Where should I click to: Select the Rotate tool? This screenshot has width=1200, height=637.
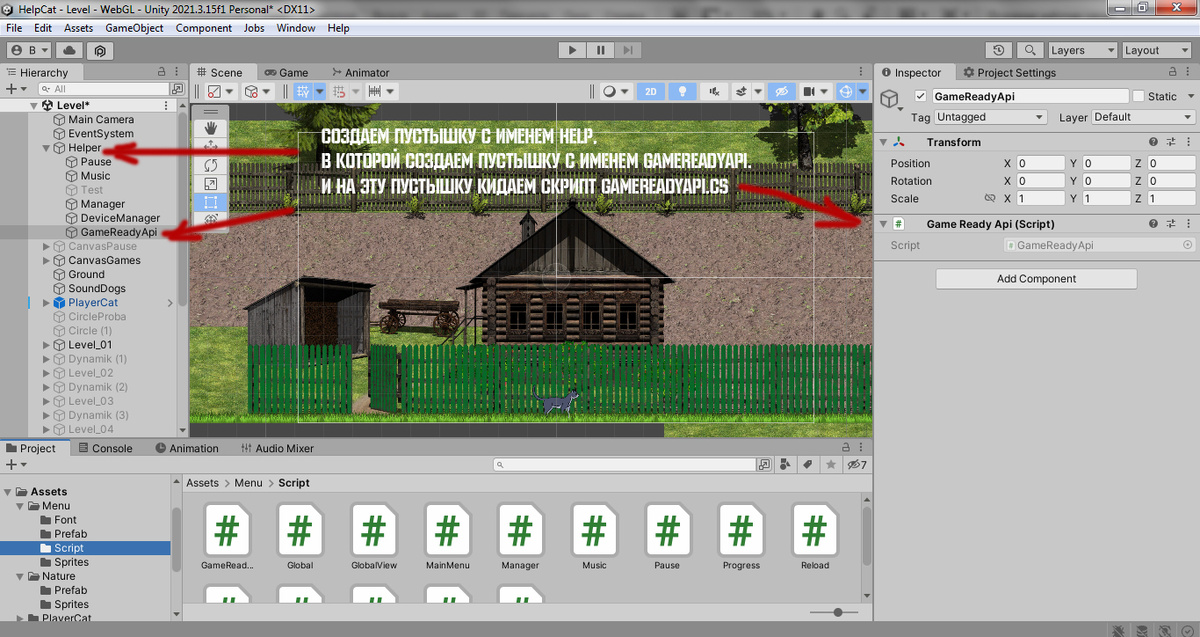(x=211, y=165)
